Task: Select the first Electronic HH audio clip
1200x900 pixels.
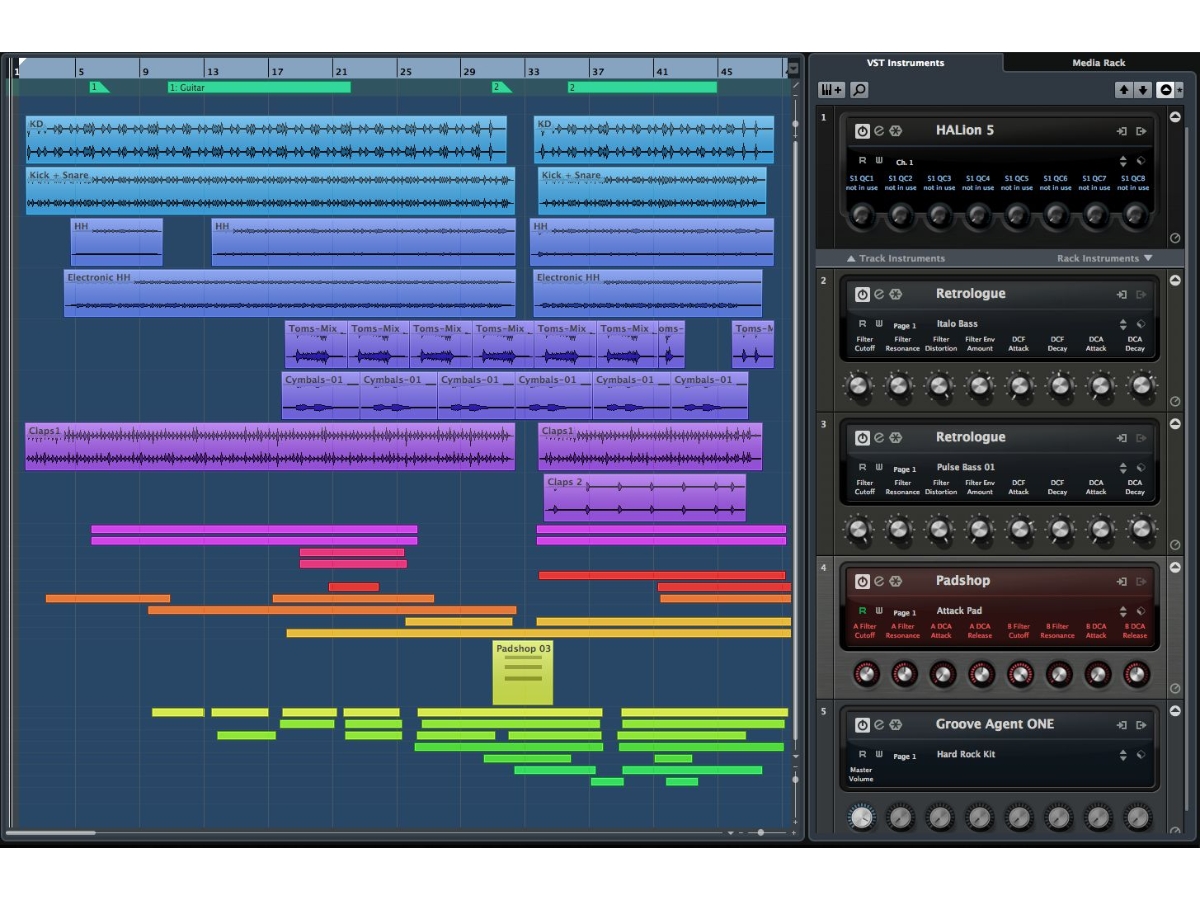Action: pyautogui.click(x=290, y=293)
